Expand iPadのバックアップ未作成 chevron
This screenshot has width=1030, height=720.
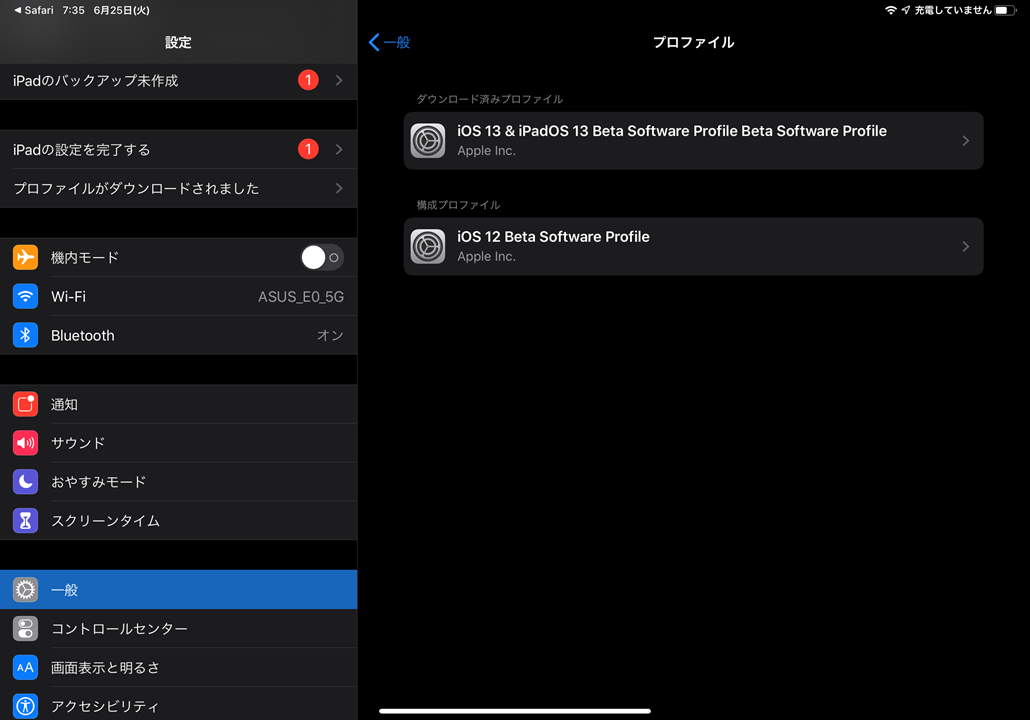(339, 80)
